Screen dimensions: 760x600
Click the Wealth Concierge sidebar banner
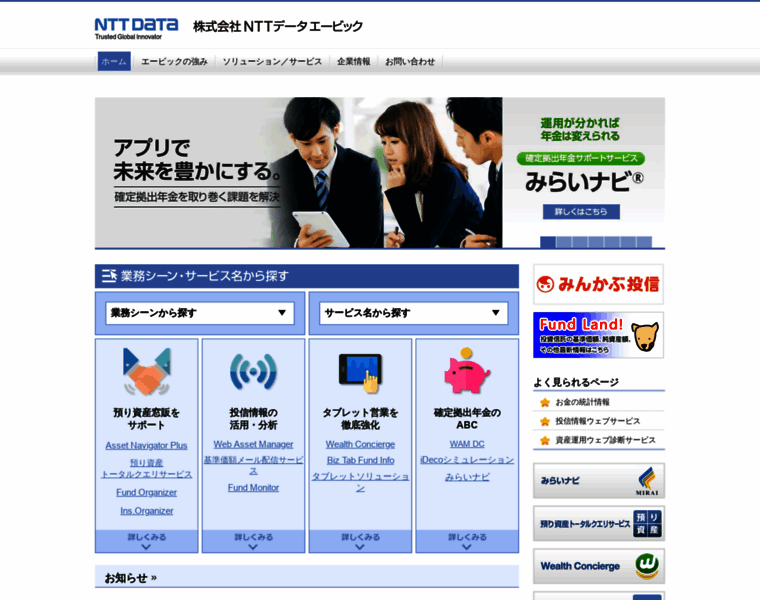click(599, 566)
